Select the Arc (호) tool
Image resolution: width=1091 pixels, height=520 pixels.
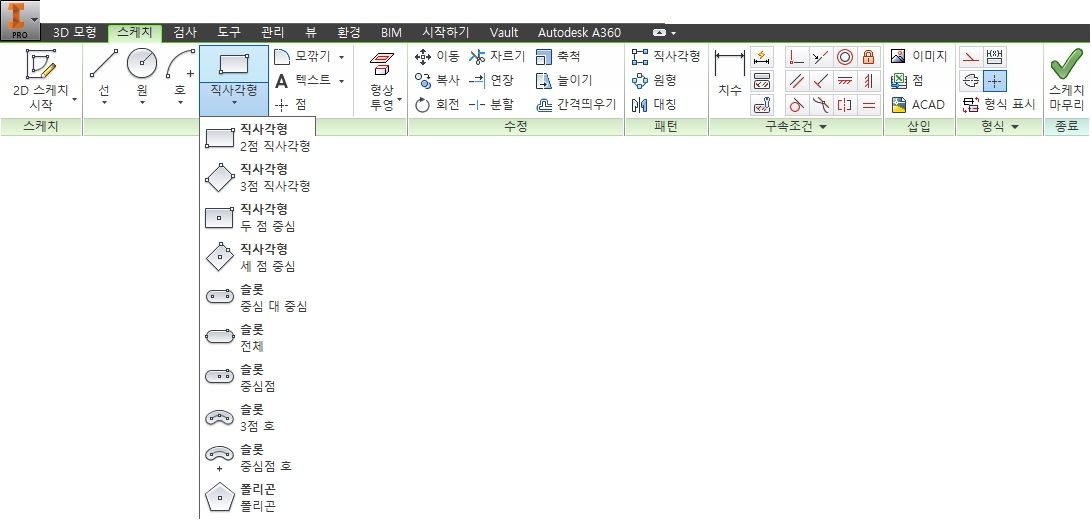point(180,73)
